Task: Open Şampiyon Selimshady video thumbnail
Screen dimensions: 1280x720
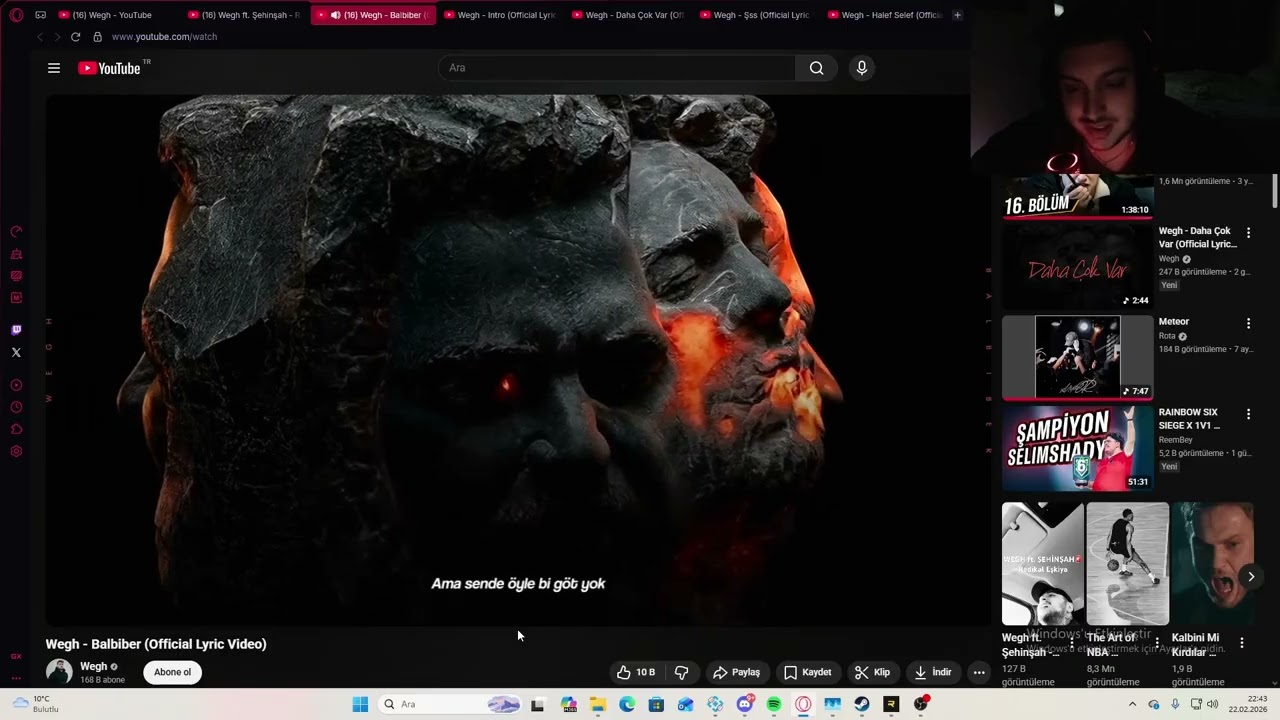Action: (x=1078, y=448)
